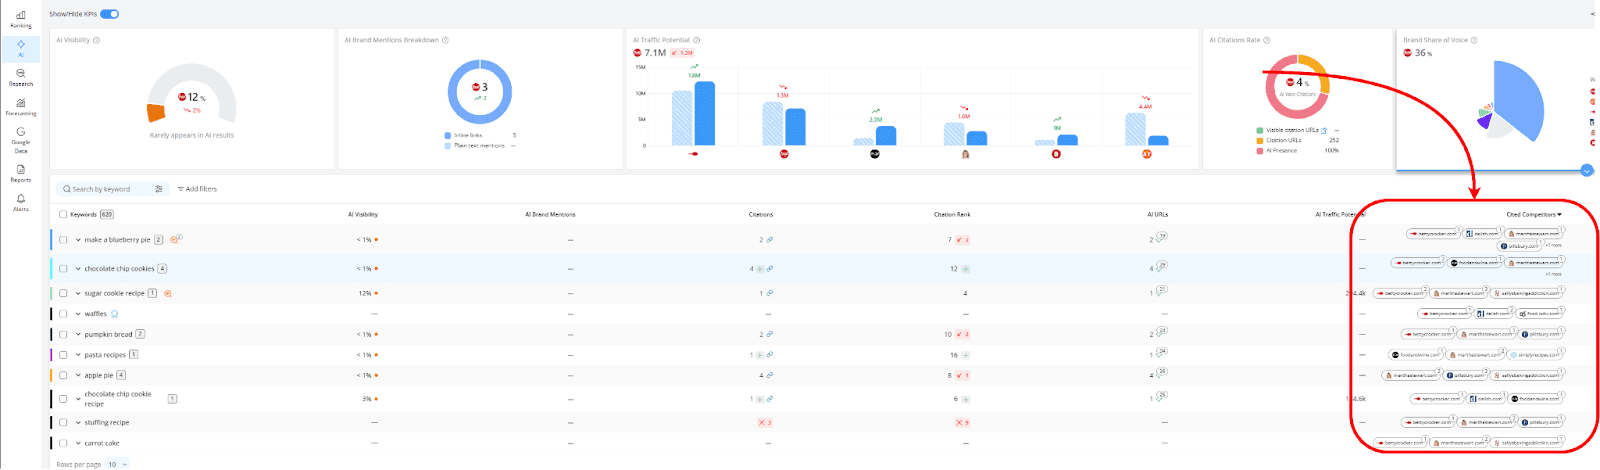Open AI URLs icon for blueberry pie row
Screen dimensions: 1600x470
coord(1161,237)
